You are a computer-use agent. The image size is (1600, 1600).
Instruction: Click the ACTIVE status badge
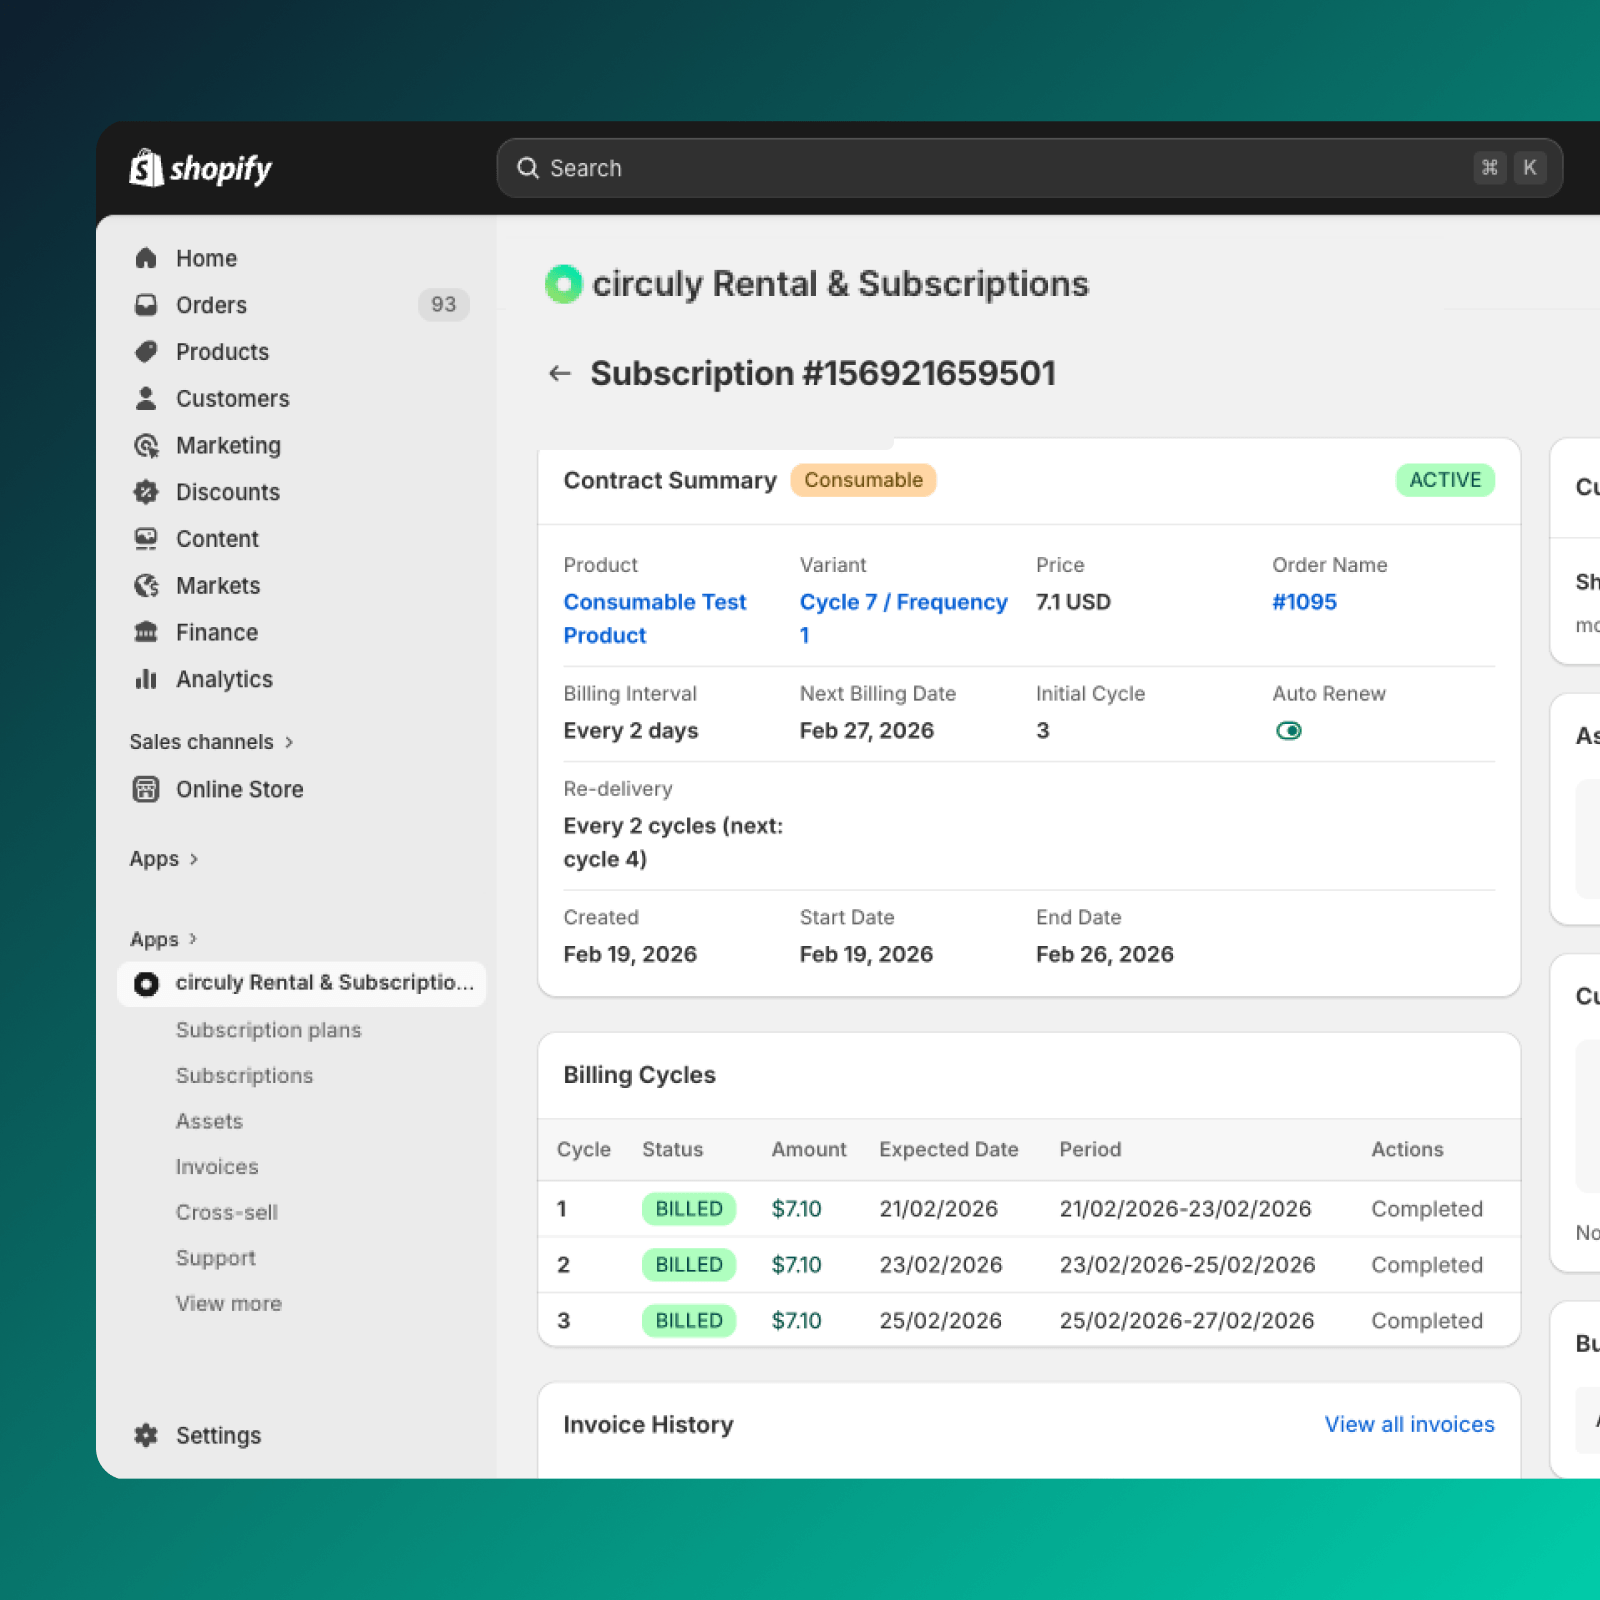click(x=1445, y=480)
